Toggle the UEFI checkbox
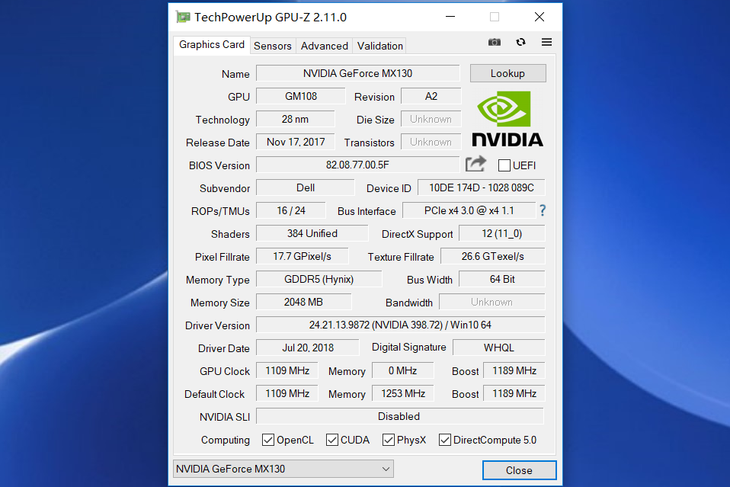730x487 pixels. pyautogui.click(x=504, y=165)
